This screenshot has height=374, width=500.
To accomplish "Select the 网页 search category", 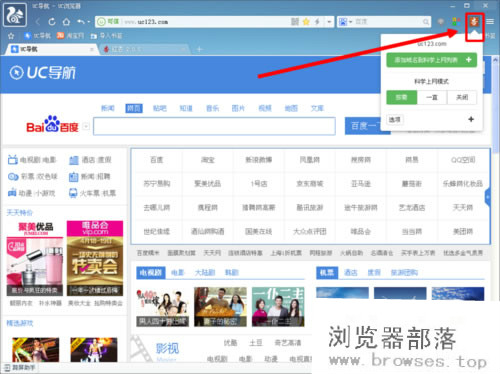I will coord(134,108).
